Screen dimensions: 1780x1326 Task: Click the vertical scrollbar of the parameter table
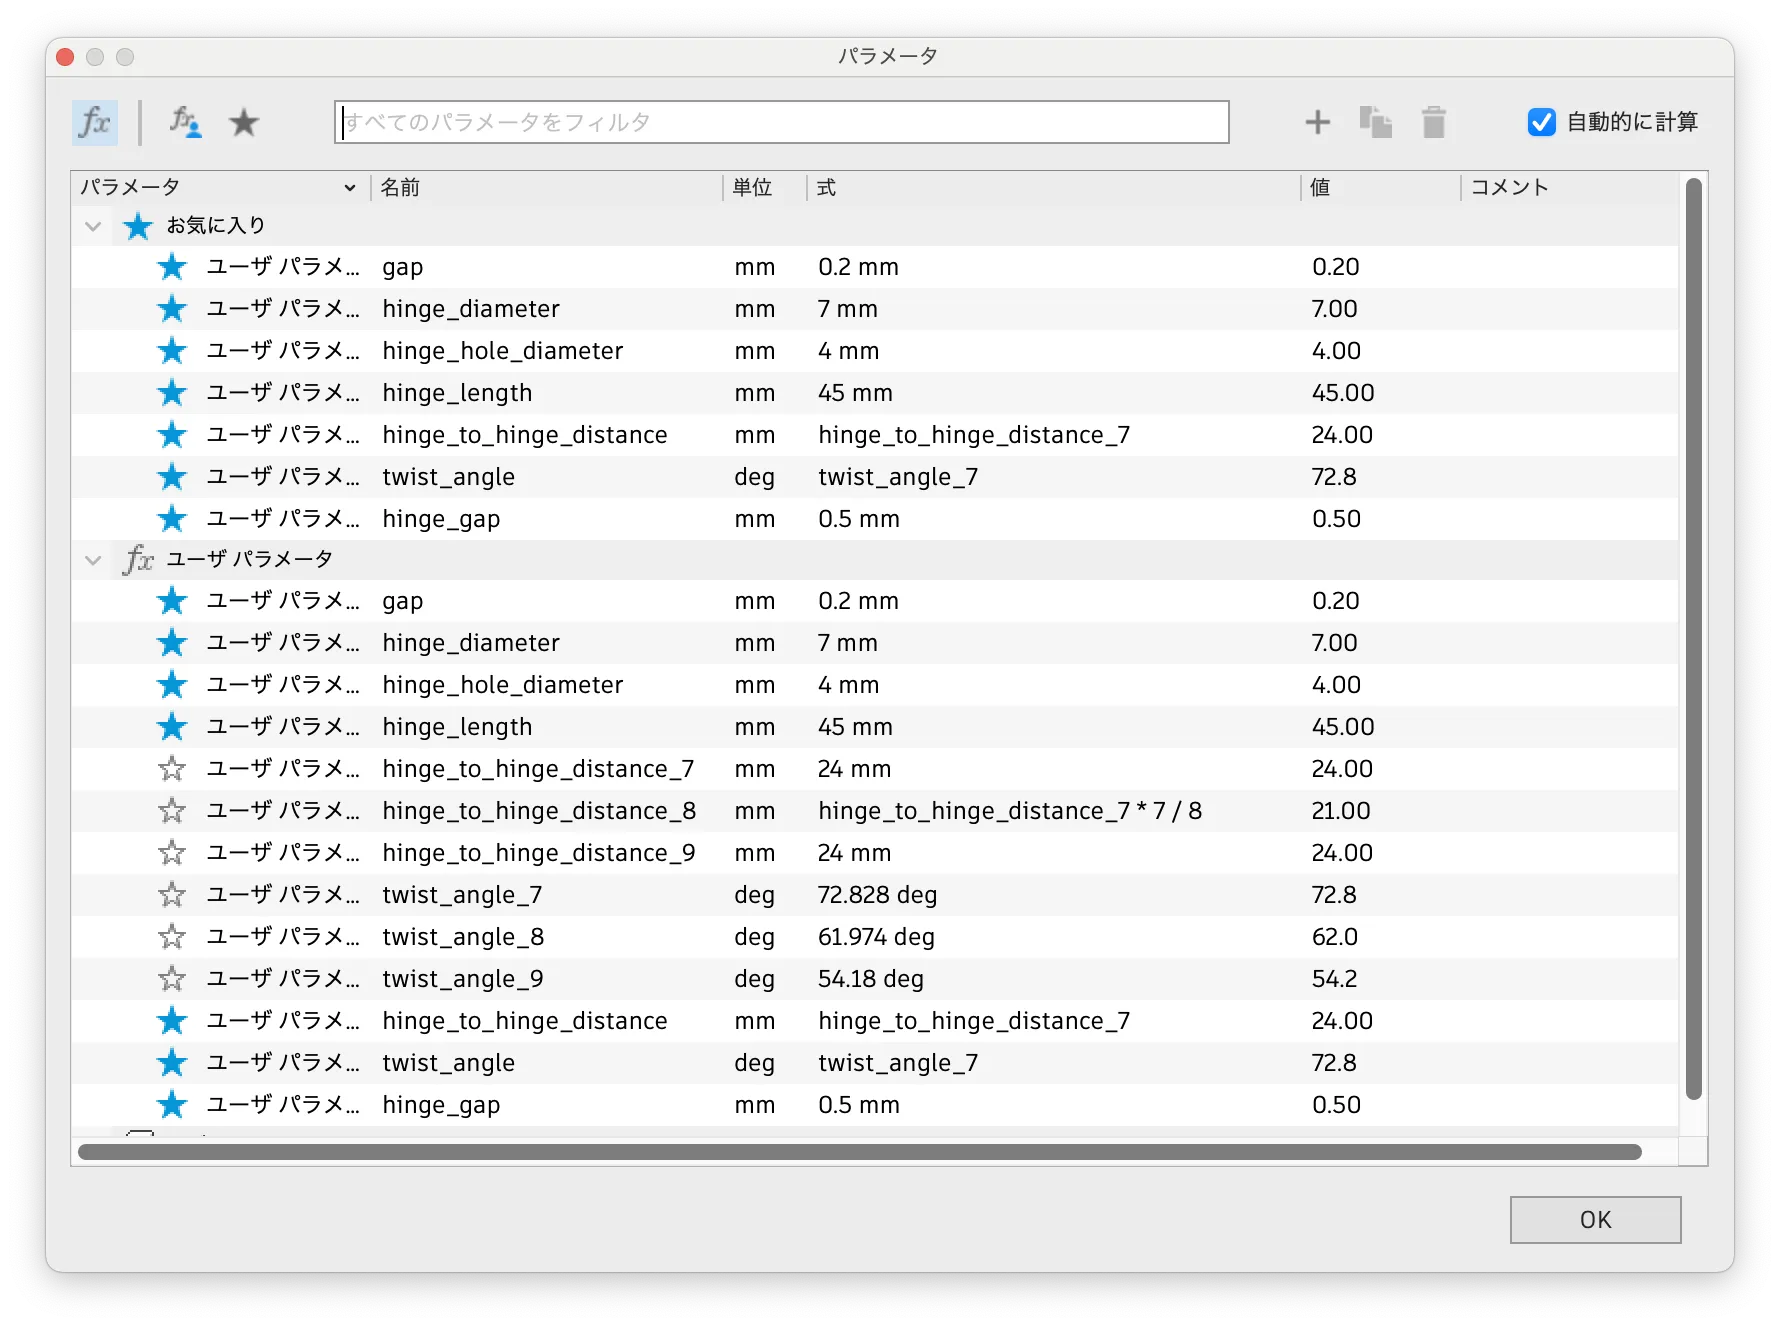pyautogui.click(x=1693, y=639)
